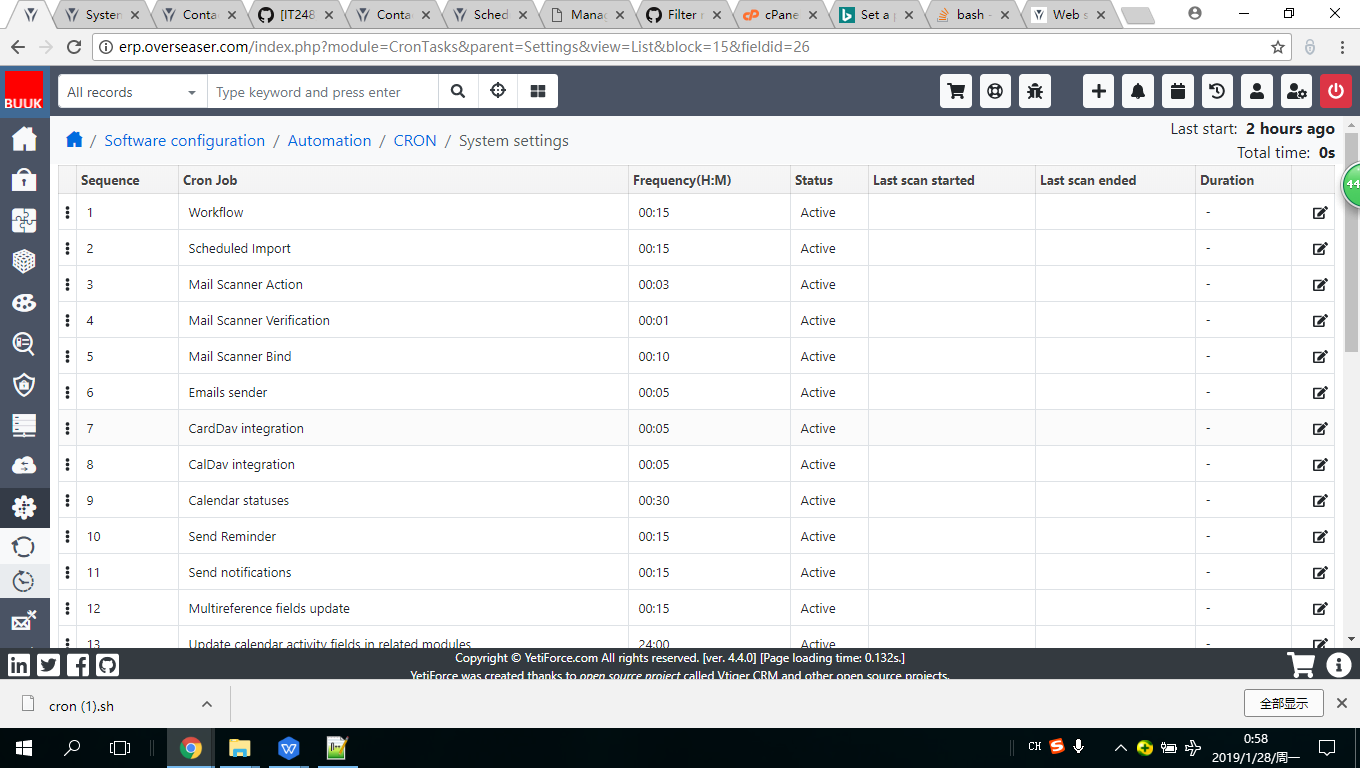
Task: Click the lifebuoy help icon
Action: 995,91
